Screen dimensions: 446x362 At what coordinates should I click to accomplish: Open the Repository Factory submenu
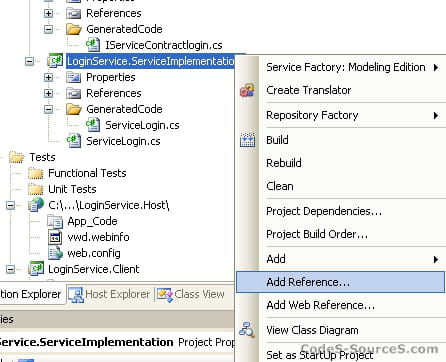[x=352, y=115]
